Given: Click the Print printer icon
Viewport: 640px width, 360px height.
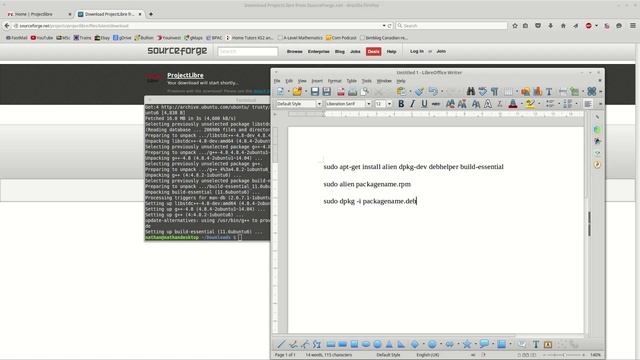Looking at the screenshot, I should point(353,91).
